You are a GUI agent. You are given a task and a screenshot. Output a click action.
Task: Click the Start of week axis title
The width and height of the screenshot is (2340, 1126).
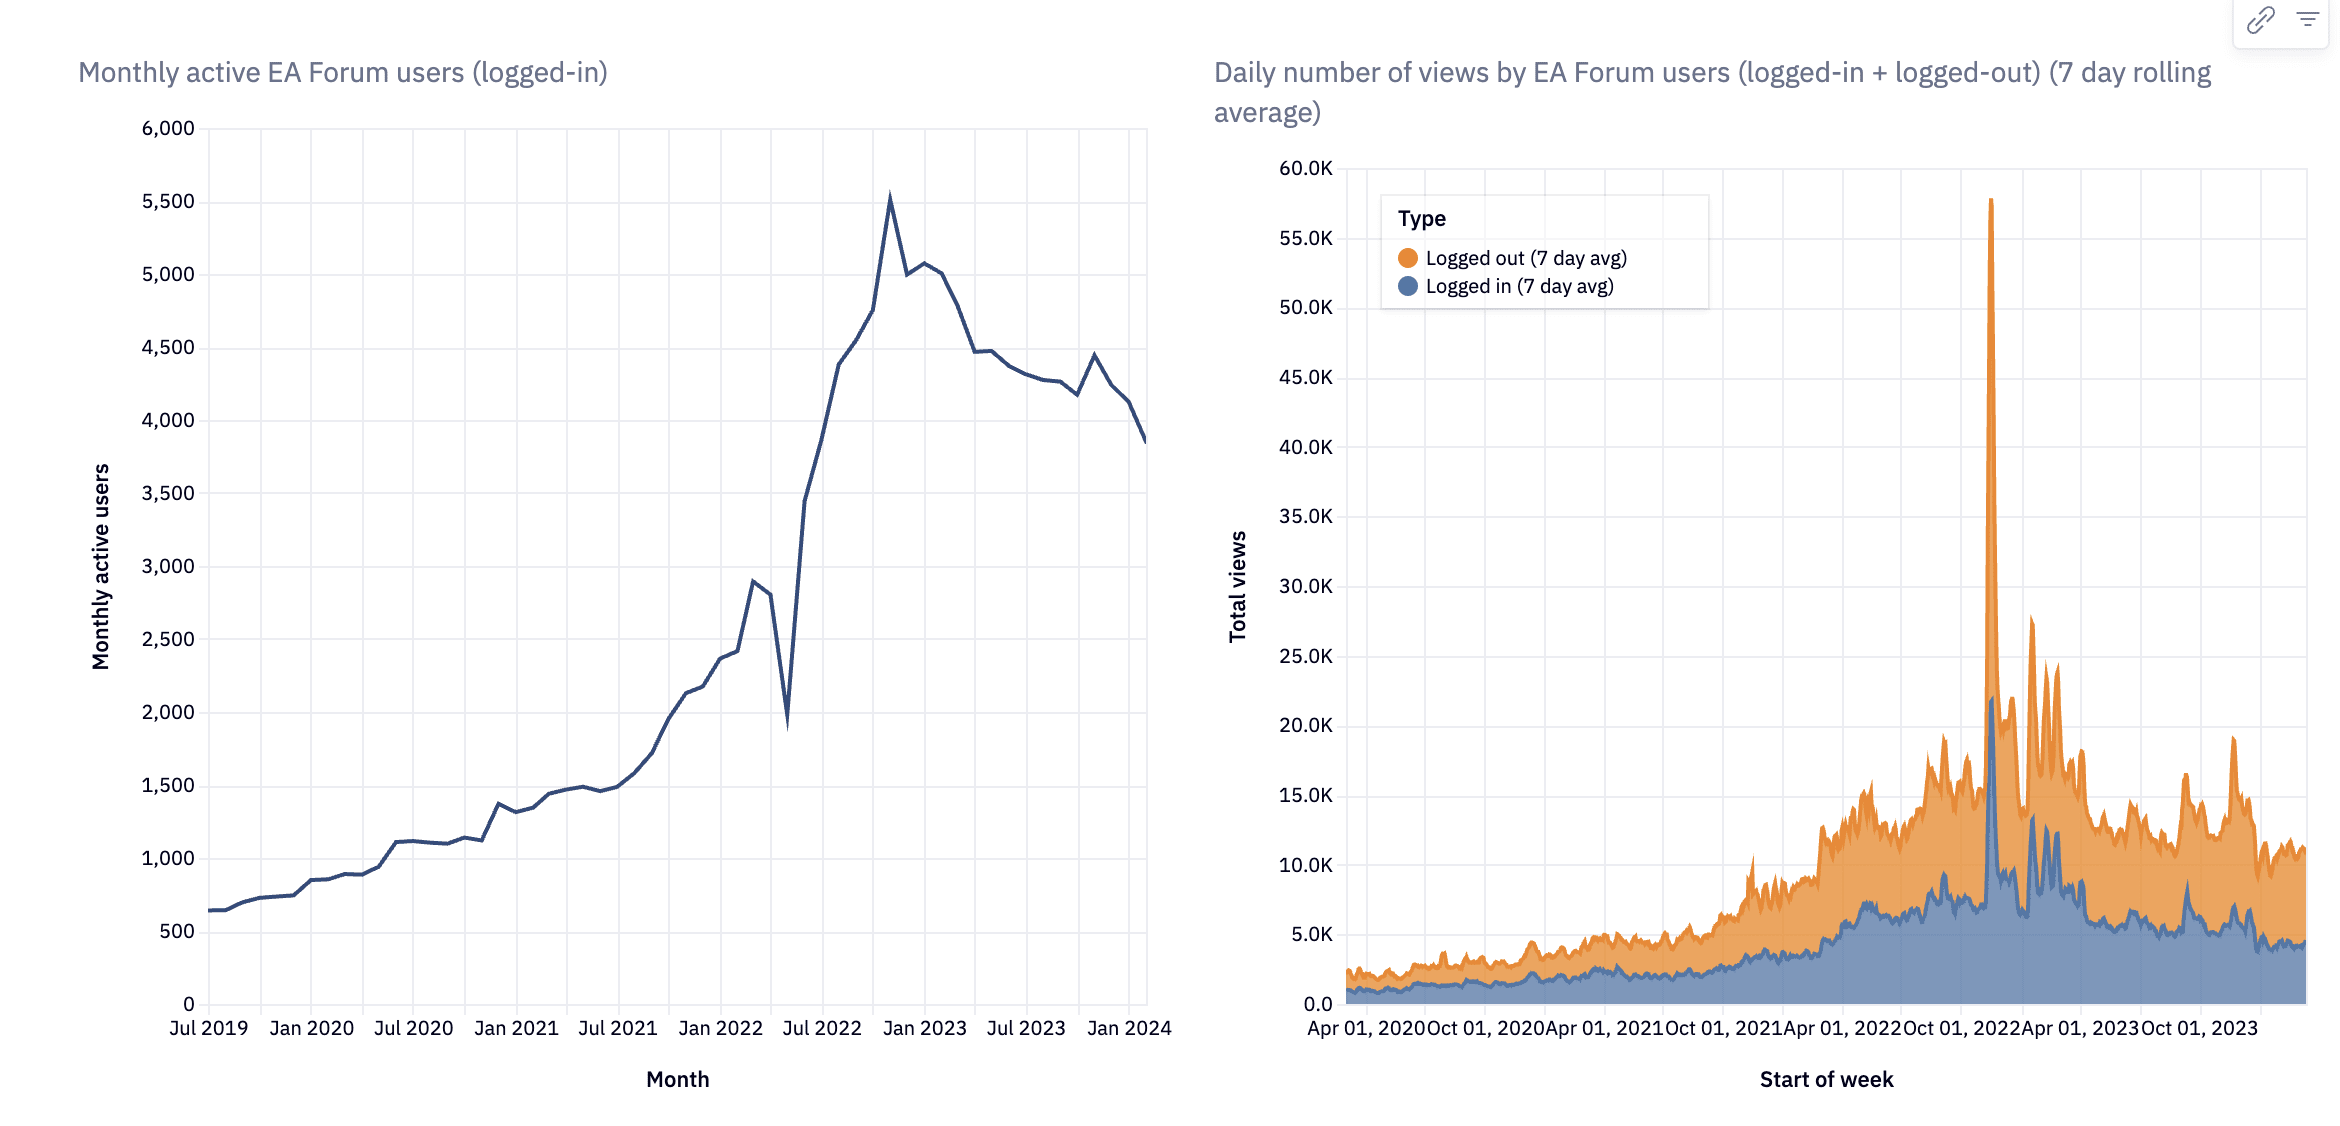(x=1826, y=1079)
